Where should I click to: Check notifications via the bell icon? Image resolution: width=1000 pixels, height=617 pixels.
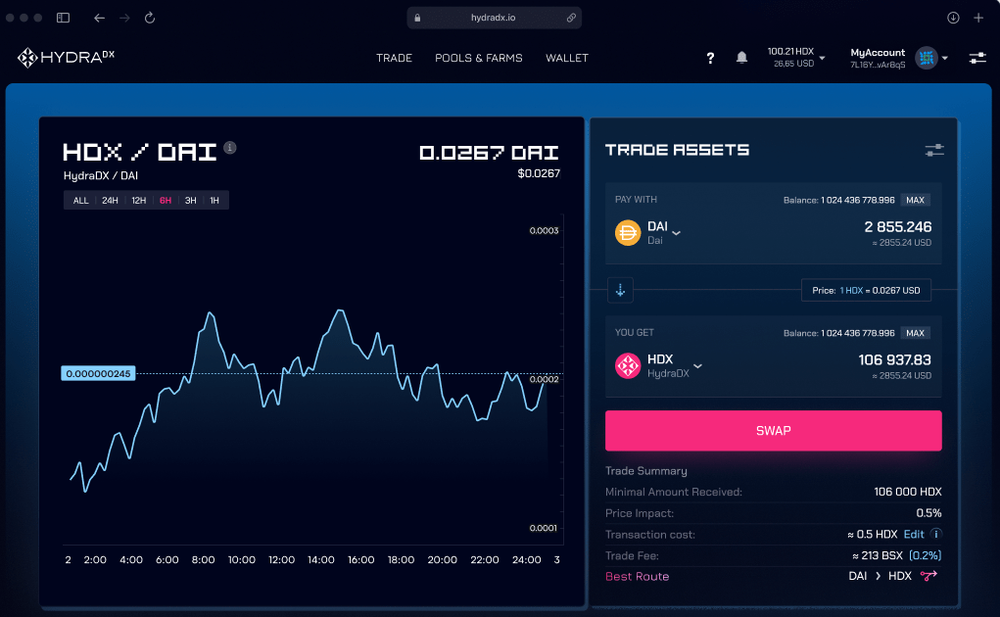(x=741, y=58)
